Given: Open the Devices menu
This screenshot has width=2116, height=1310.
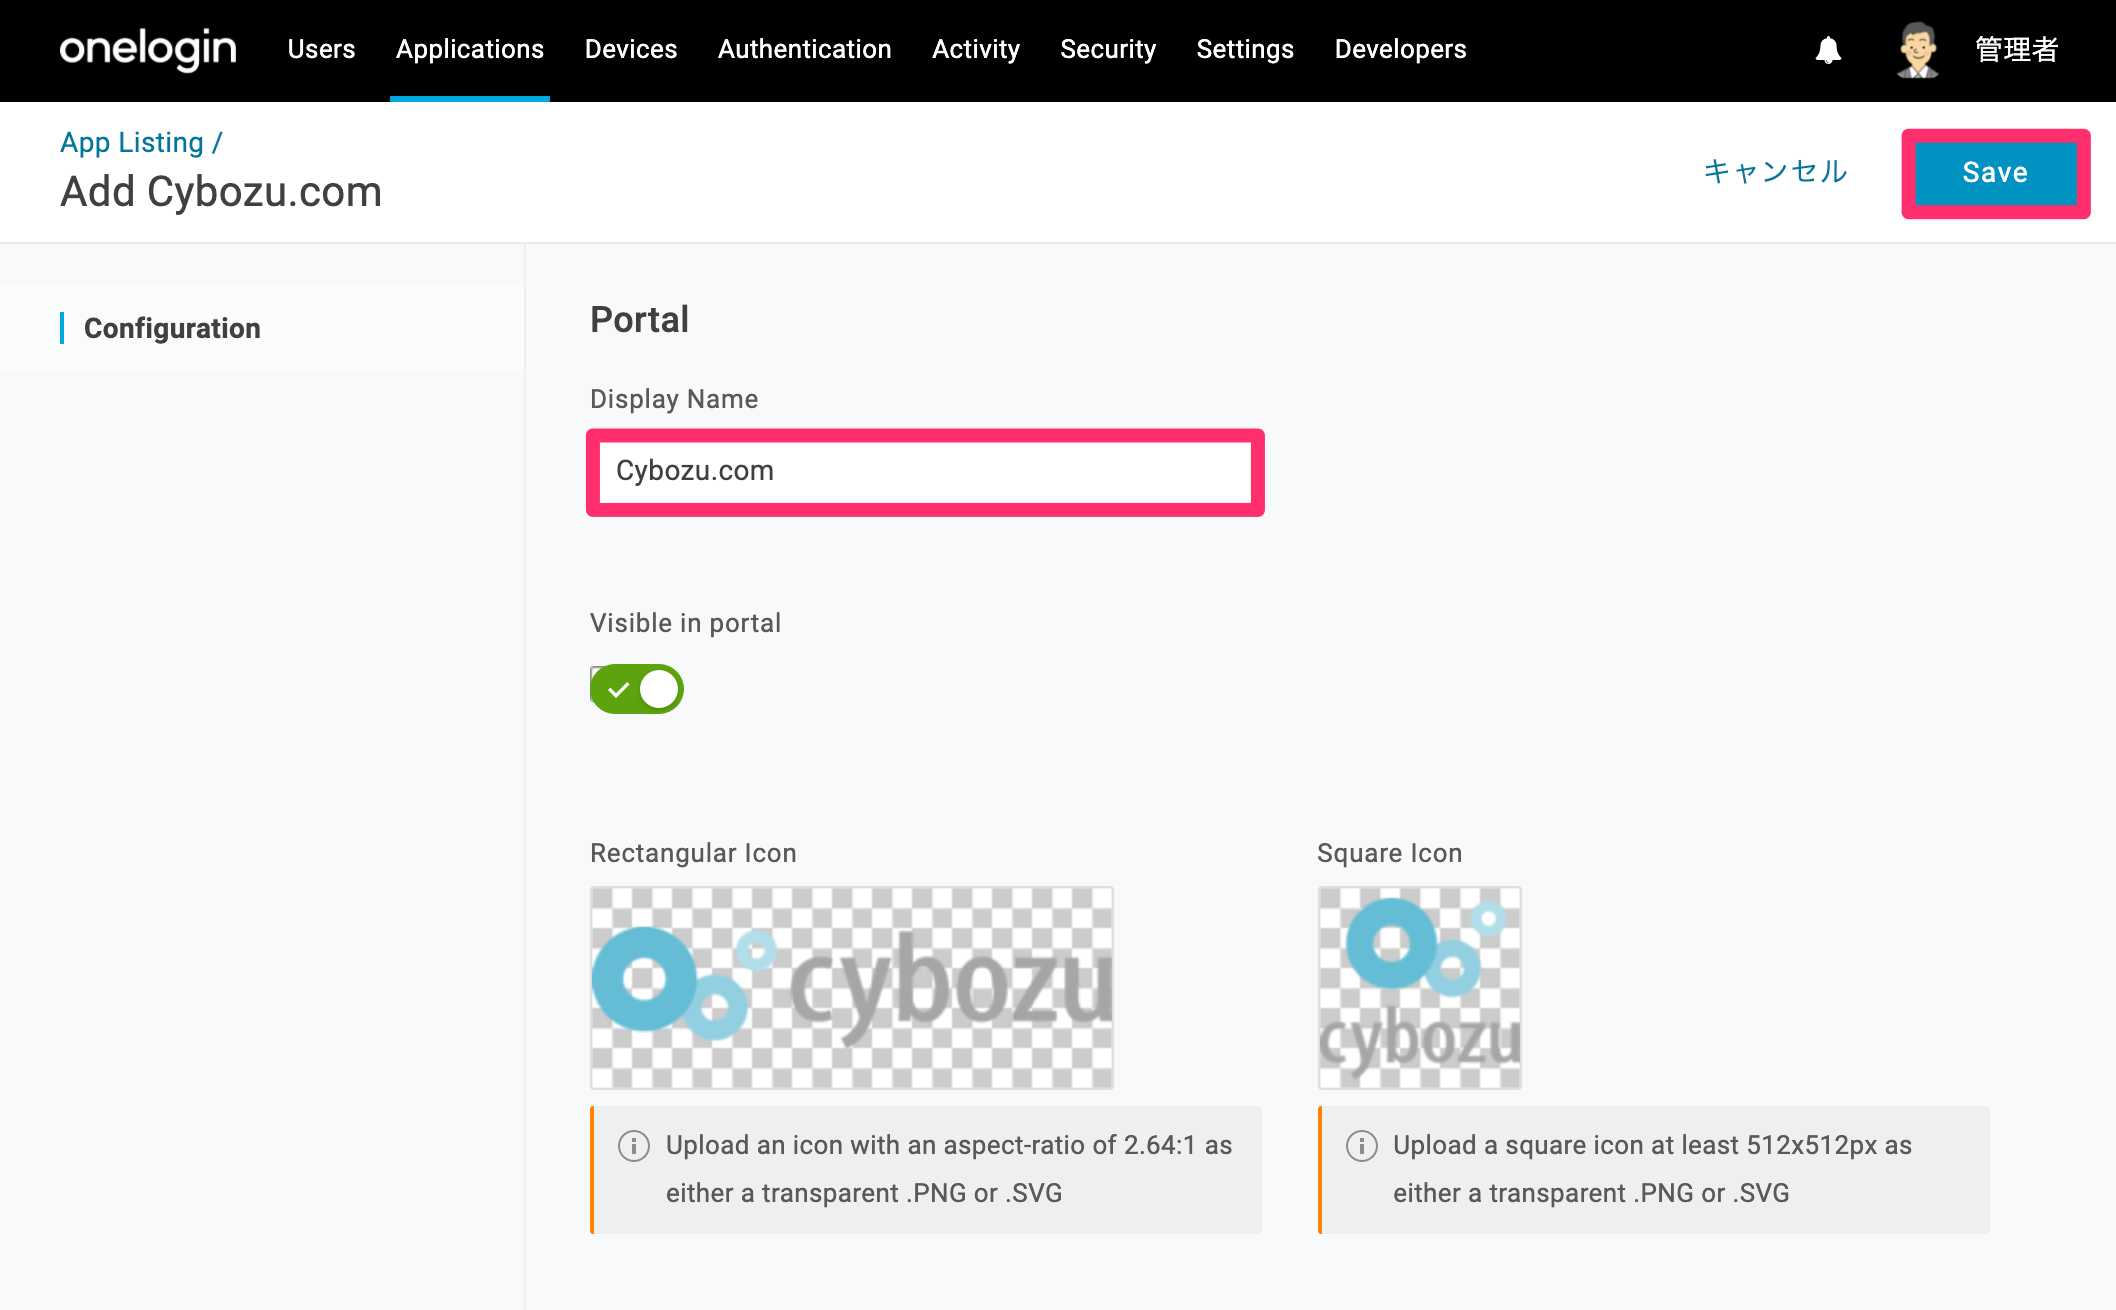Looking at the screenshot, I should pyautogui.click(x=631, y=49).
